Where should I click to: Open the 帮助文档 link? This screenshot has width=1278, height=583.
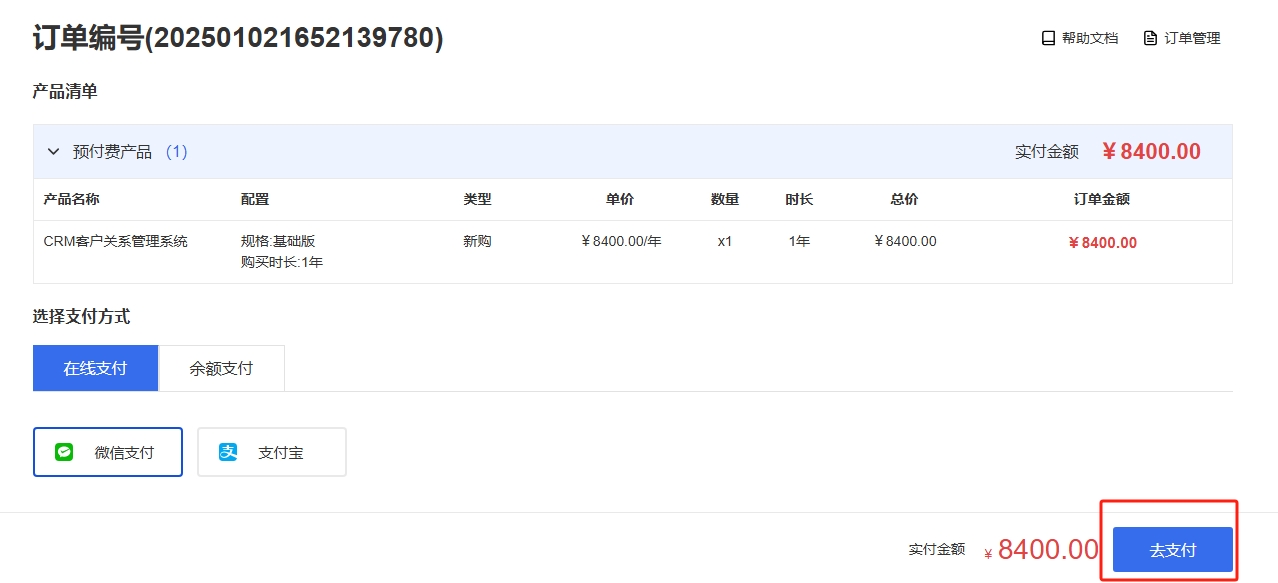pos(1080,38)
